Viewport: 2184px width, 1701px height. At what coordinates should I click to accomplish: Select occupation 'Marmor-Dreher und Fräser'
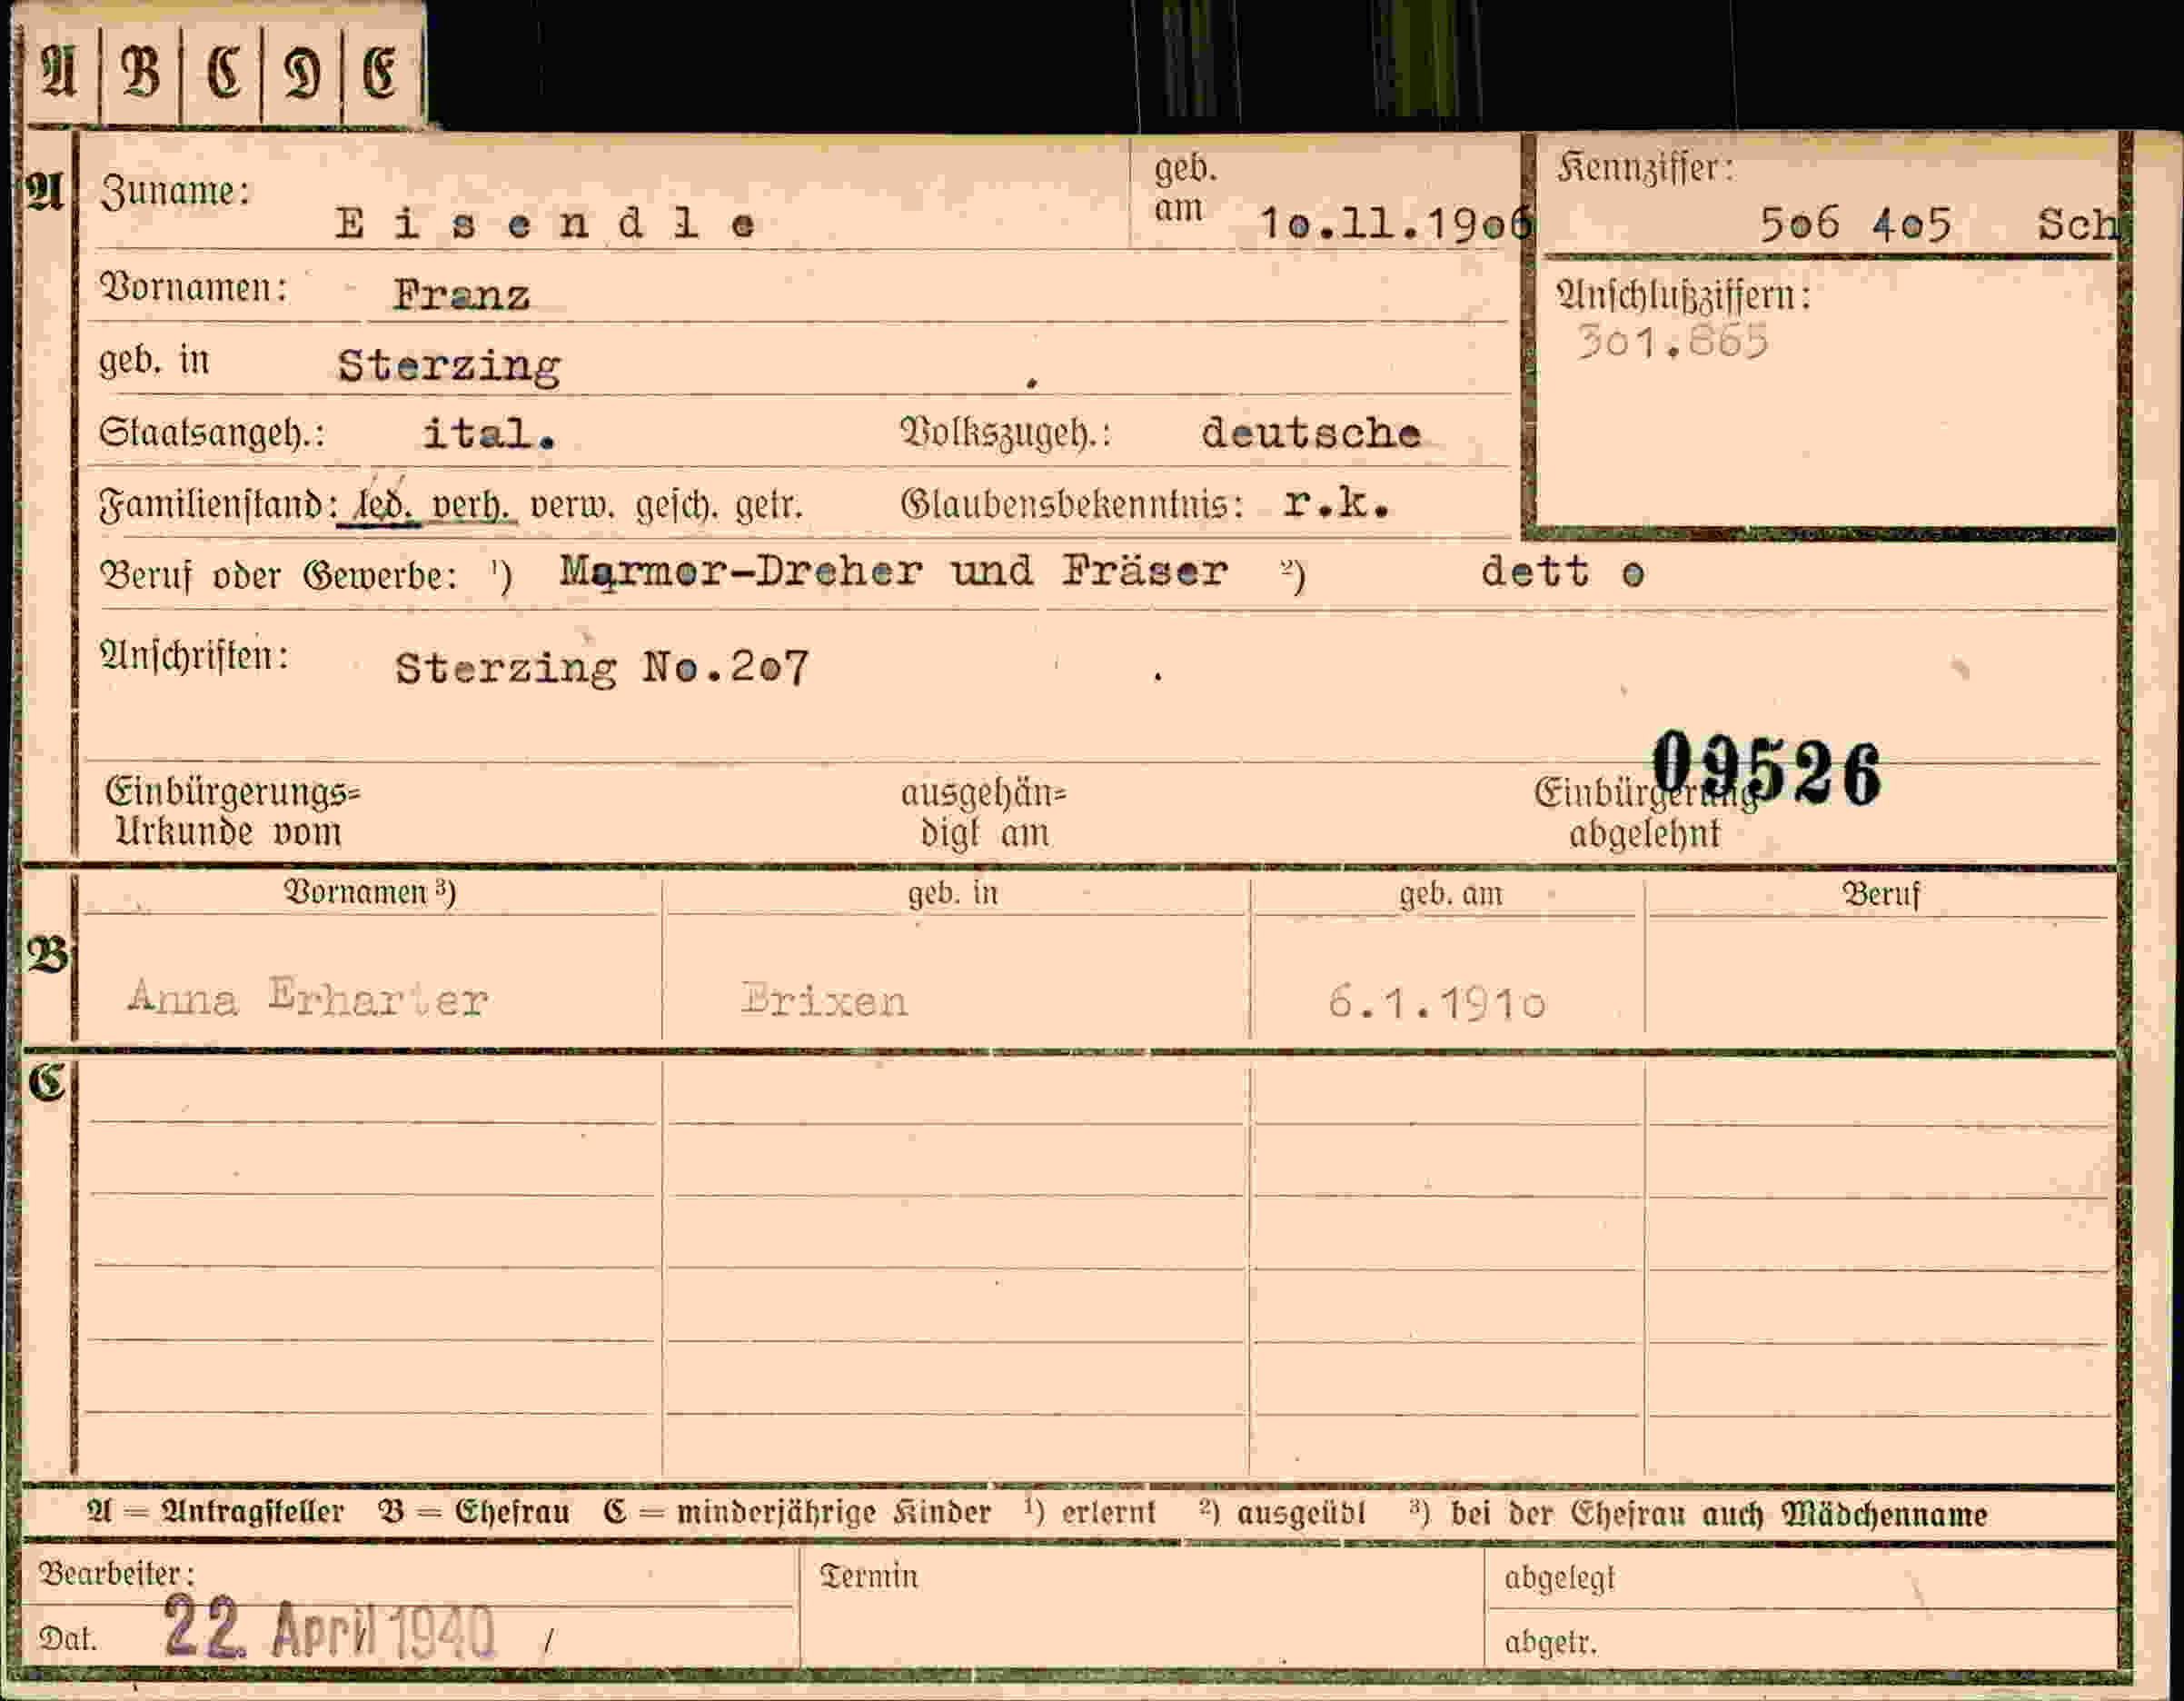click(x=893, y=571)
